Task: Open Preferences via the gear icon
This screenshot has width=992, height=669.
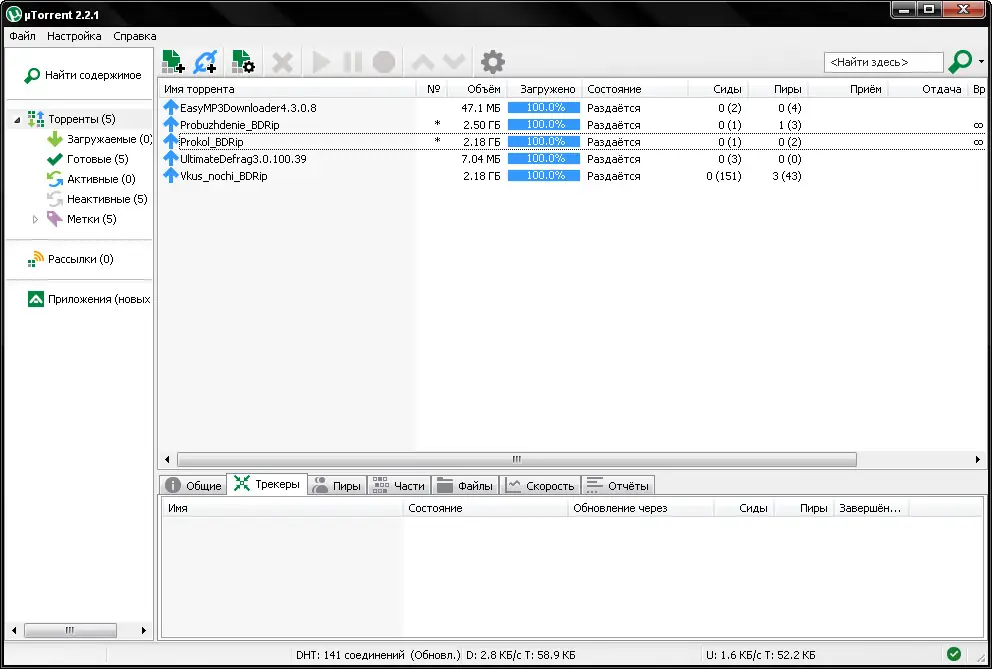Action: click(491, 61)
